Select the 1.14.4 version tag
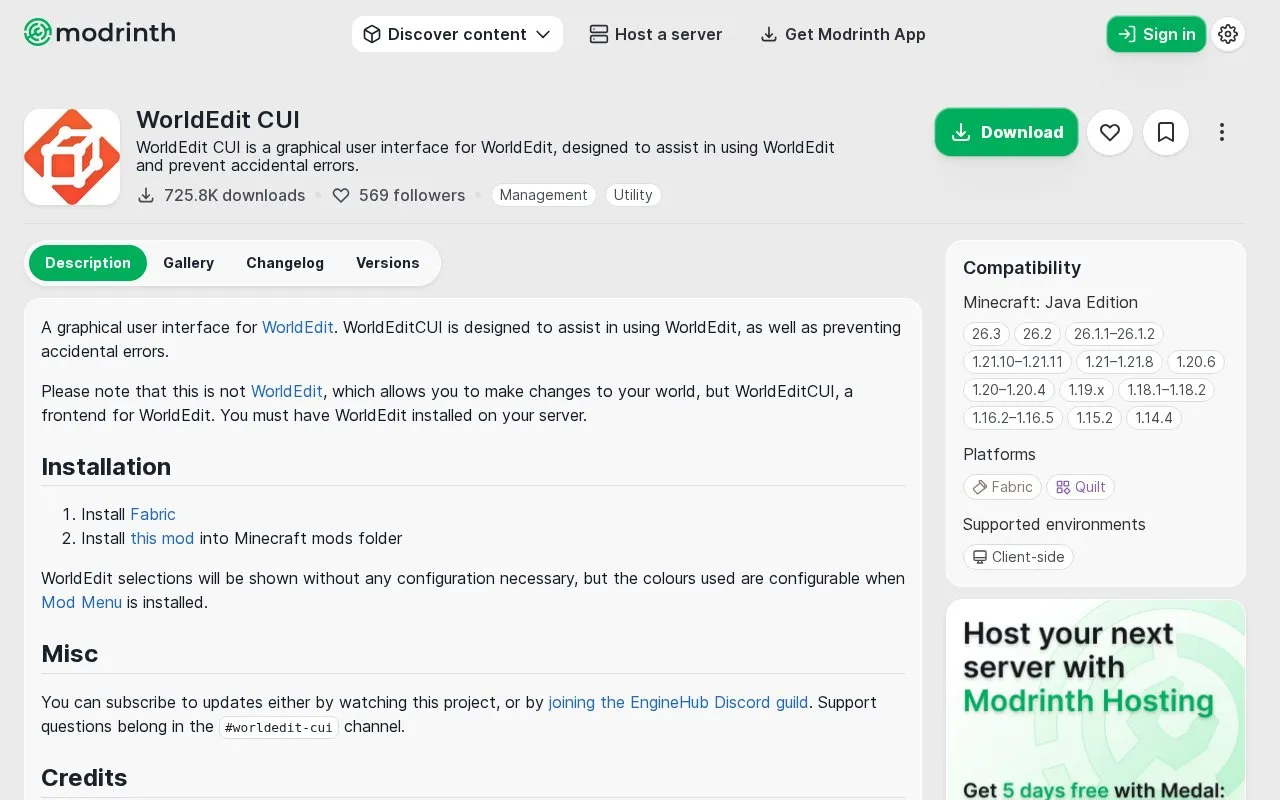 coord(1154,418)
